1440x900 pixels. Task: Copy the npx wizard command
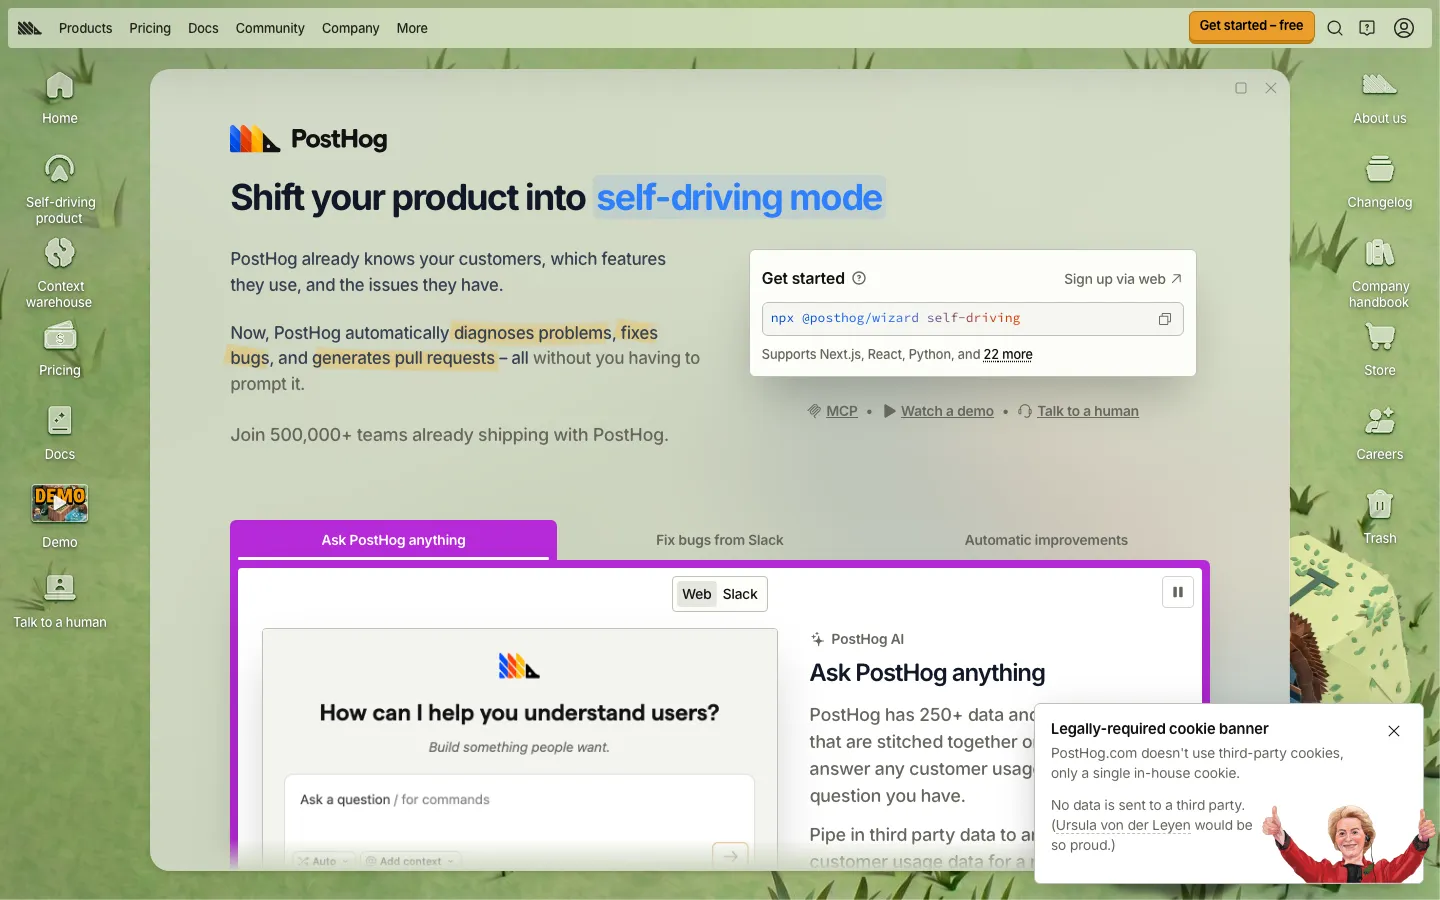tap(1165, 319)
